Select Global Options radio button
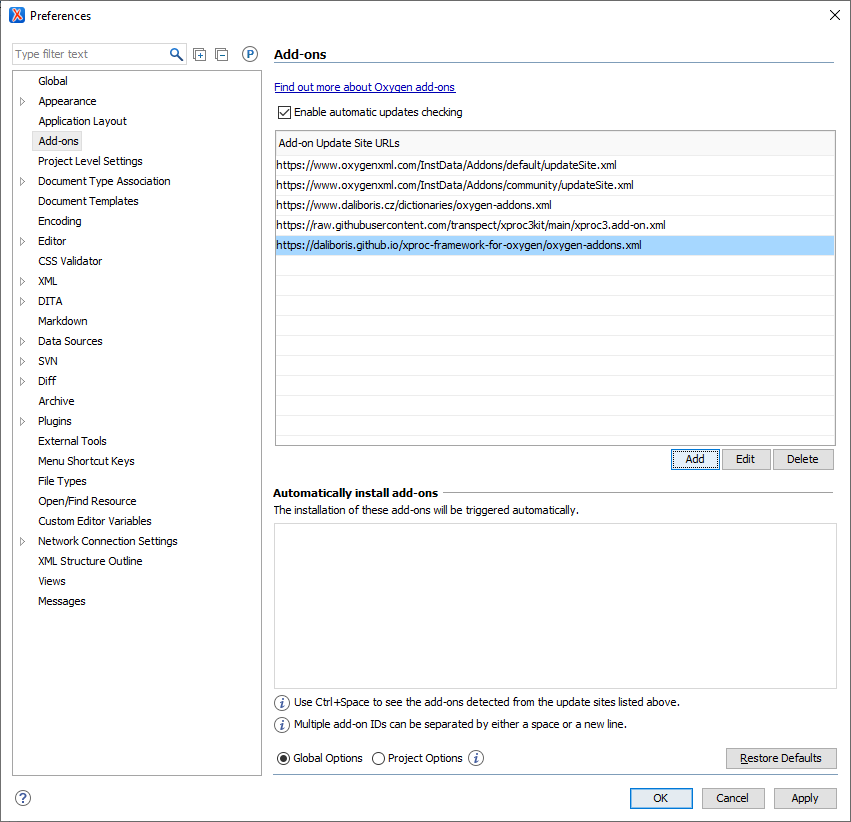851x822 pixels. tap(283, 758)
